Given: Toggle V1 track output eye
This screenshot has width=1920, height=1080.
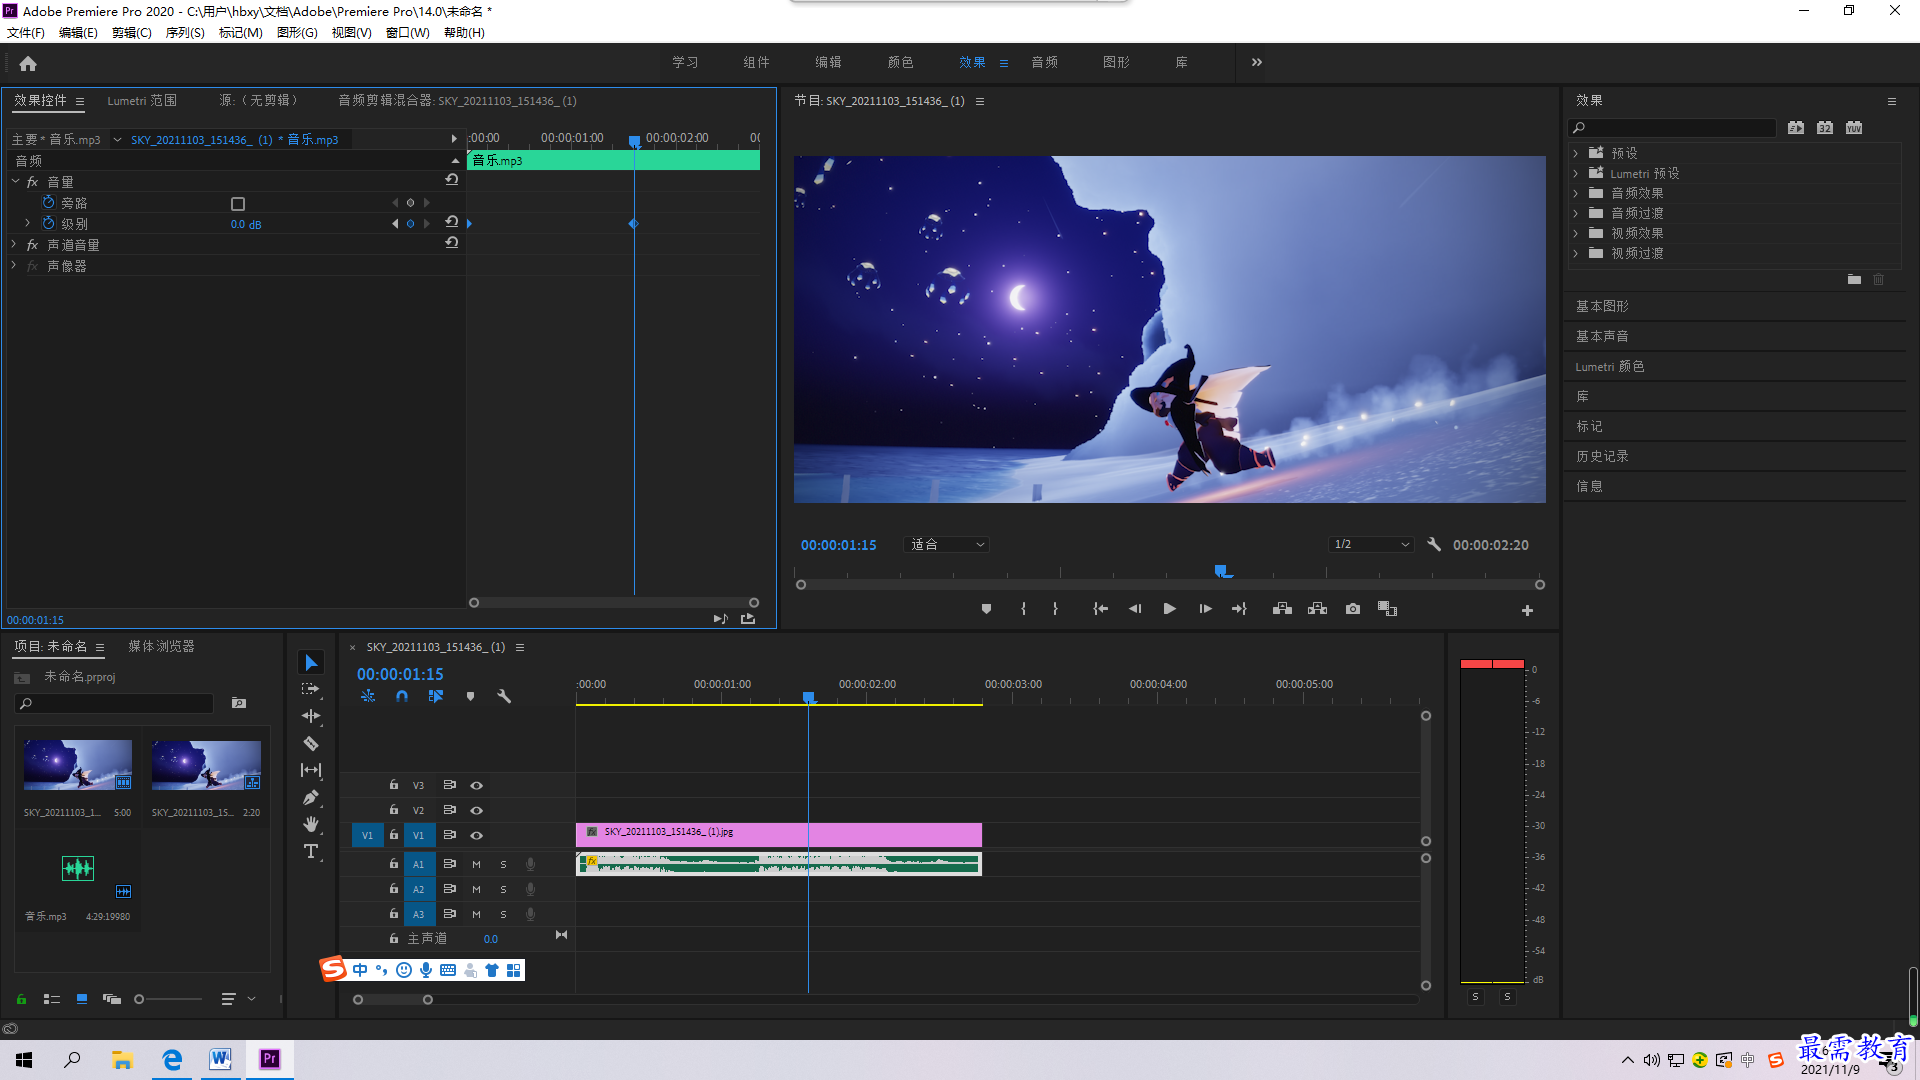Looking at the screenshot, I should 477,835.
